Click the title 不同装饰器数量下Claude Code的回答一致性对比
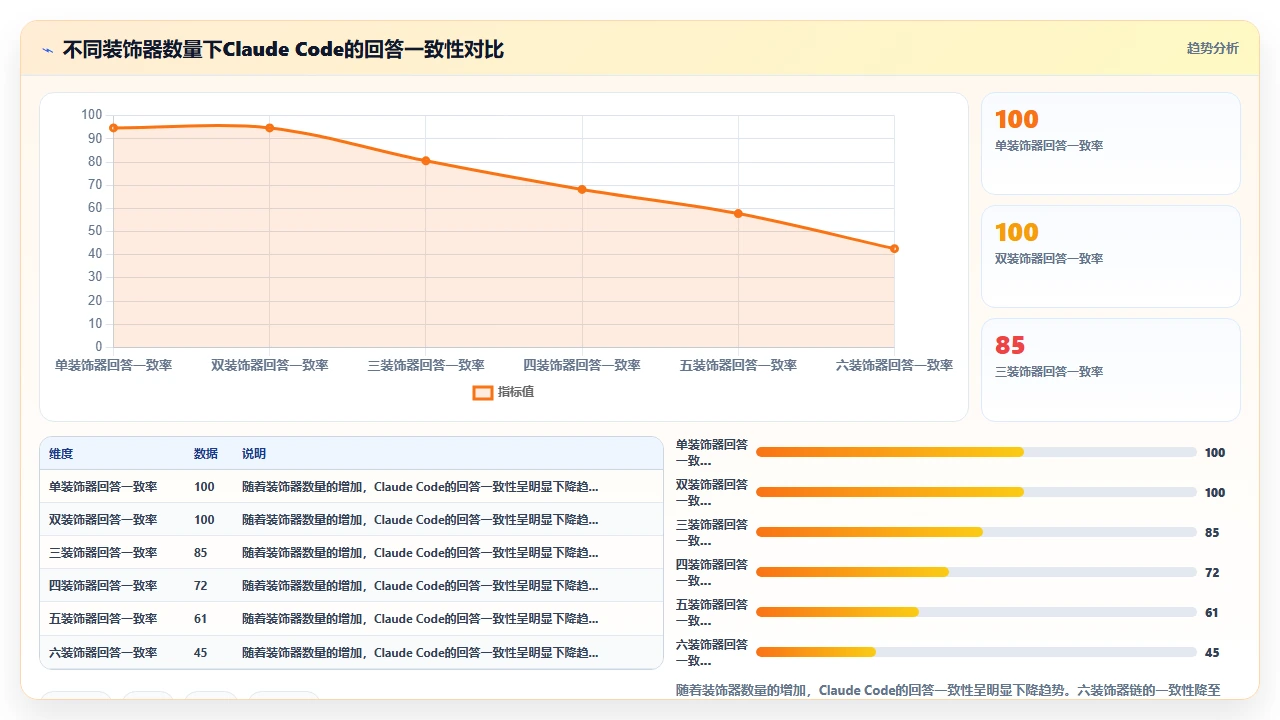This screenshot has height=720, width=1280. click(283, 49)
